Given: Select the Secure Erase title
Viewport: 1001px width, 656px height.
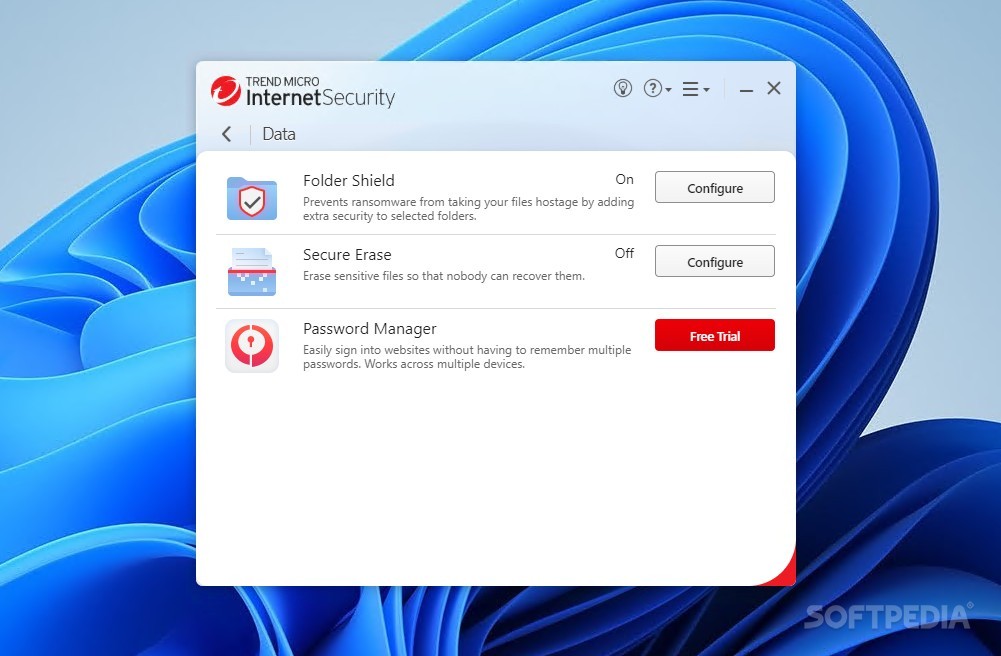Looking at the screenshot, I should pyautogui.click(x=347, y=255).
